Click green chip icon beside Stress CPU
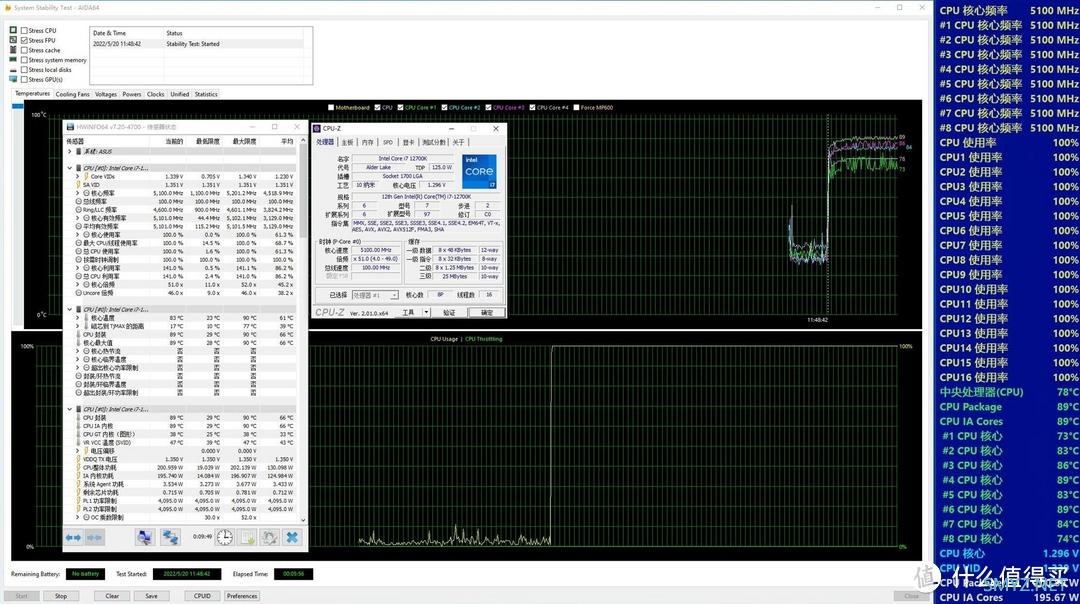 click(x=13, y=30)
